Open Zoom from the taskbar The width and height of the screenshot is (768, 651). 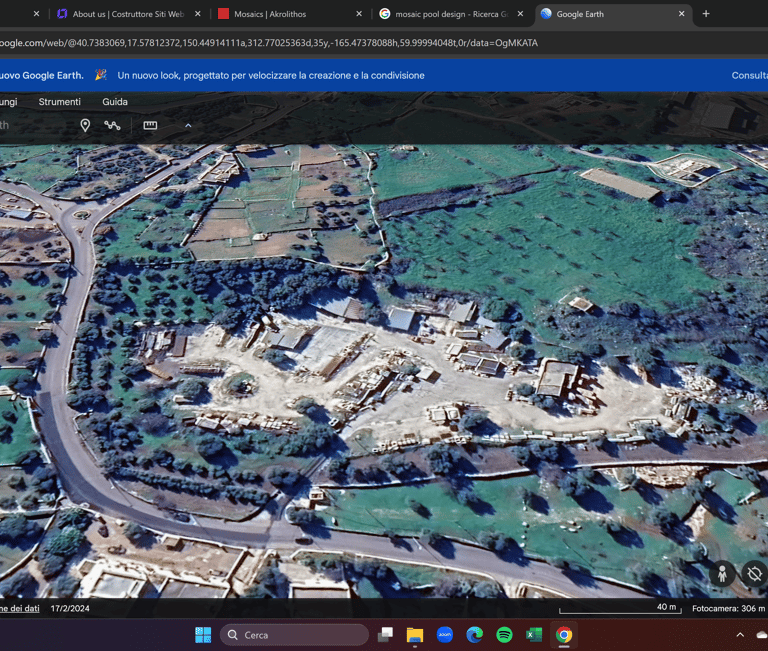[x=445, y=635]
